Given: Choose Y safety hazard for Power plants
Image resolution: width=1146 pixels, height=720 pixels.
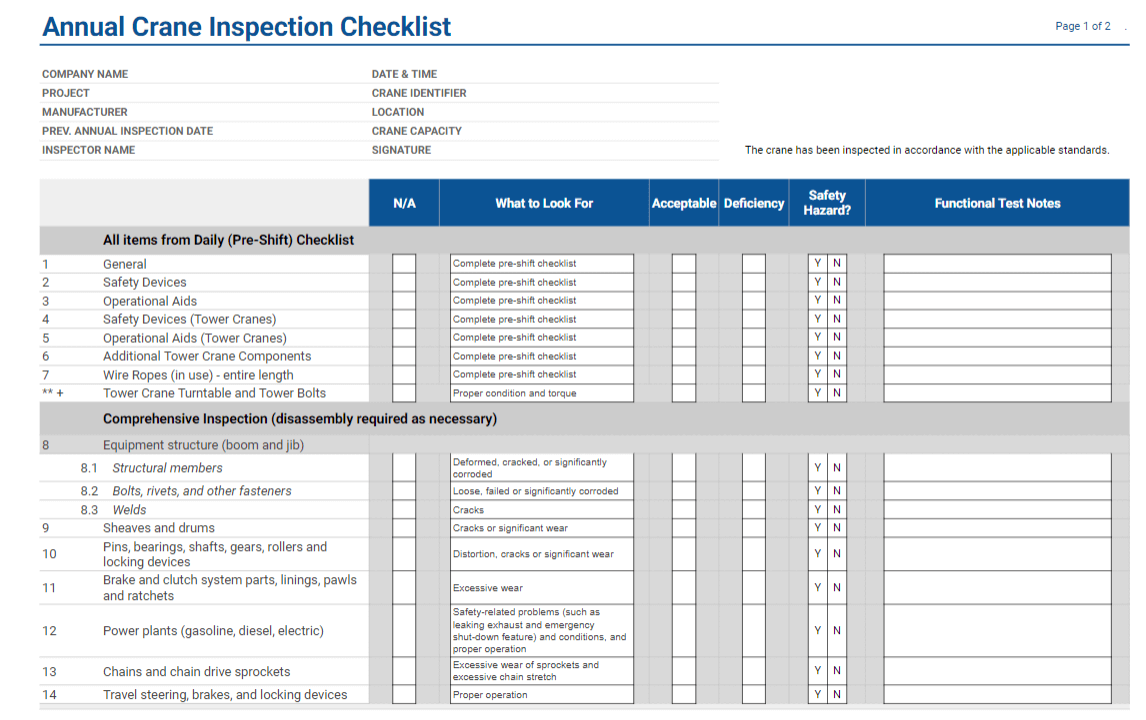Looking at the screenshot, I should coord(817,630).
